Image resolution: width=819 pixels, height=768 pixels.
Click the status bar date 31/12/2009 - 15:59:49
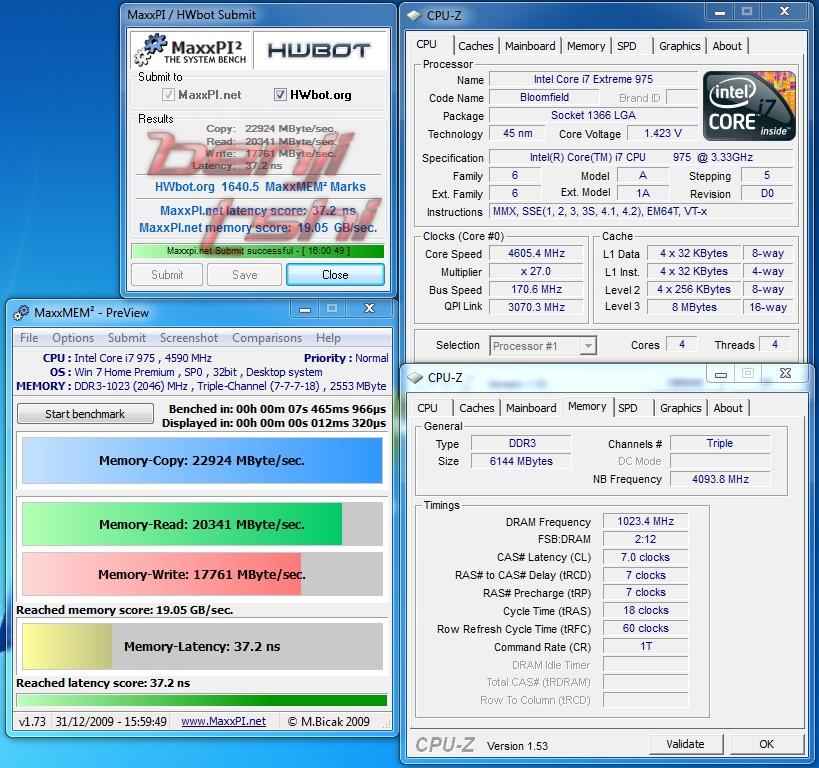pyautogui.click(x=111, y=722)
